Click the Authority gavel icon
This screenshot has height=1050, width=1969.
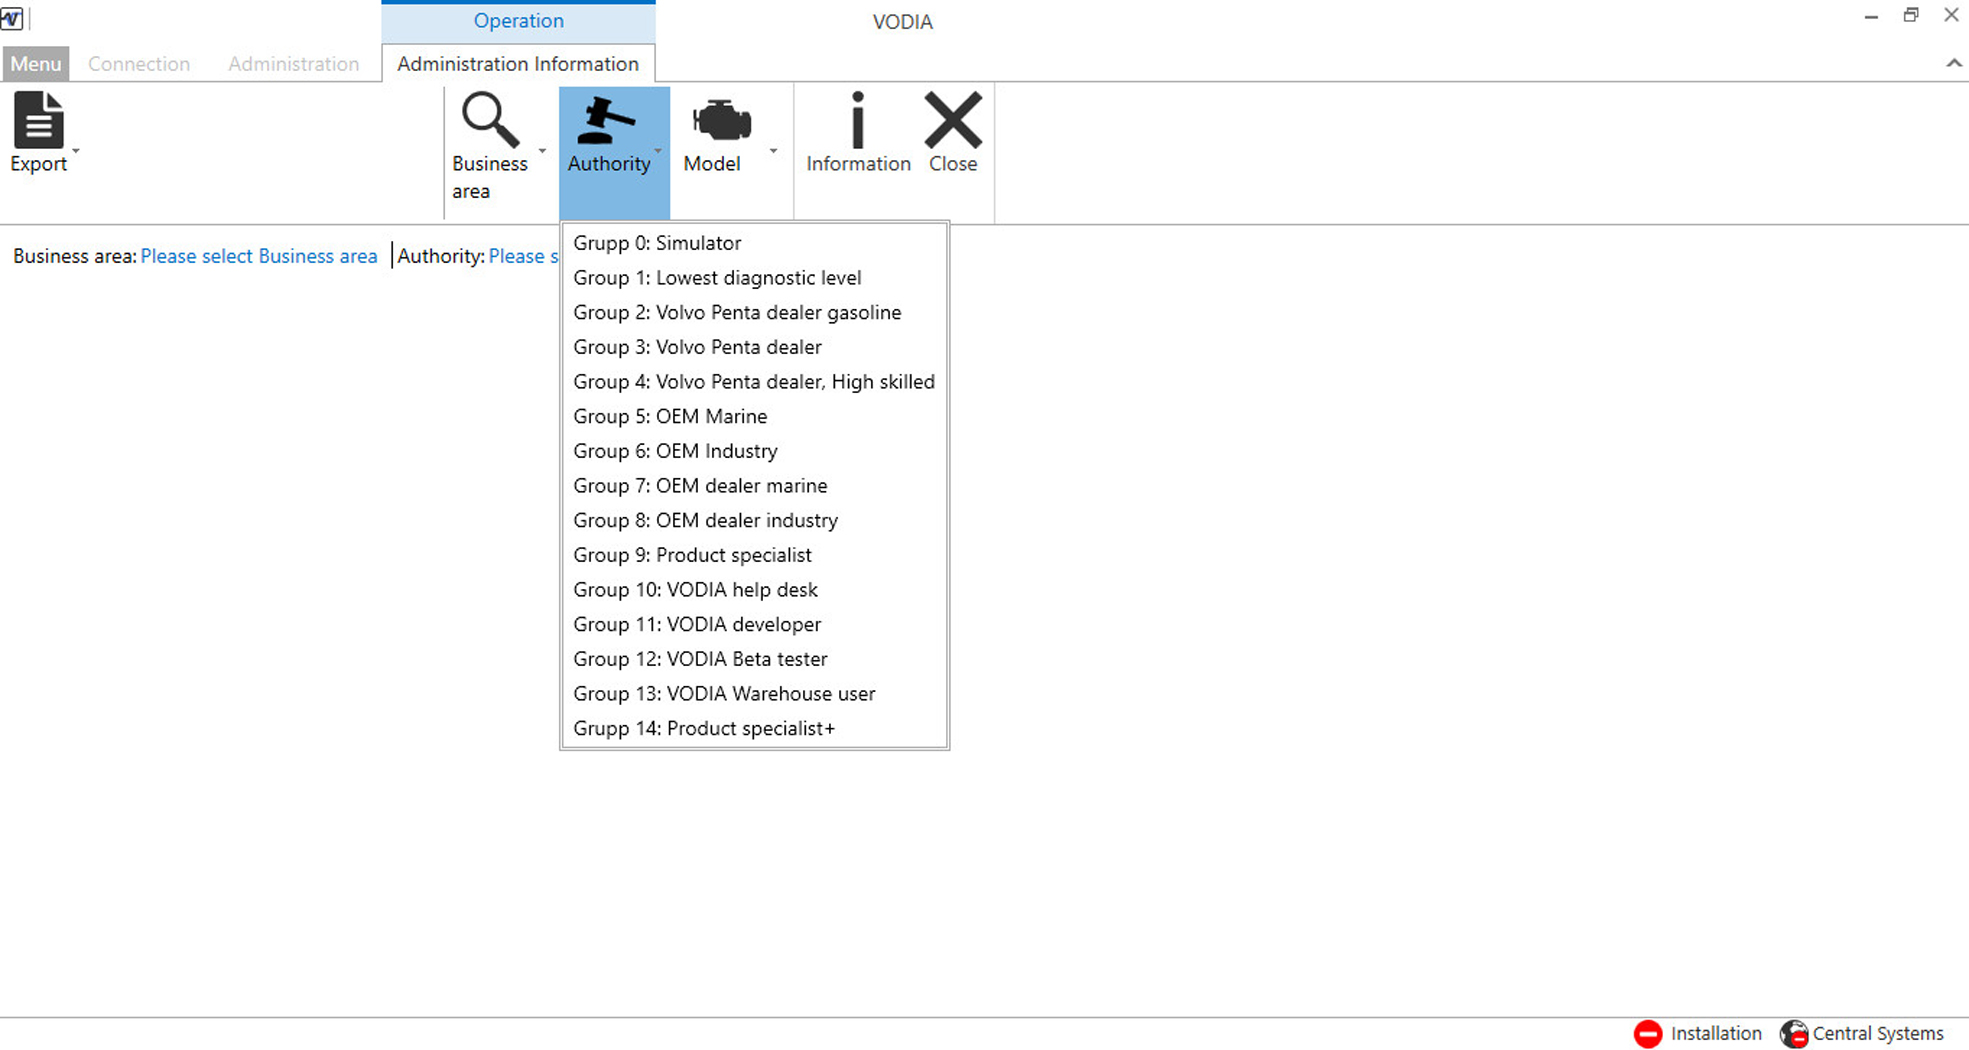[x=607, y=120]
